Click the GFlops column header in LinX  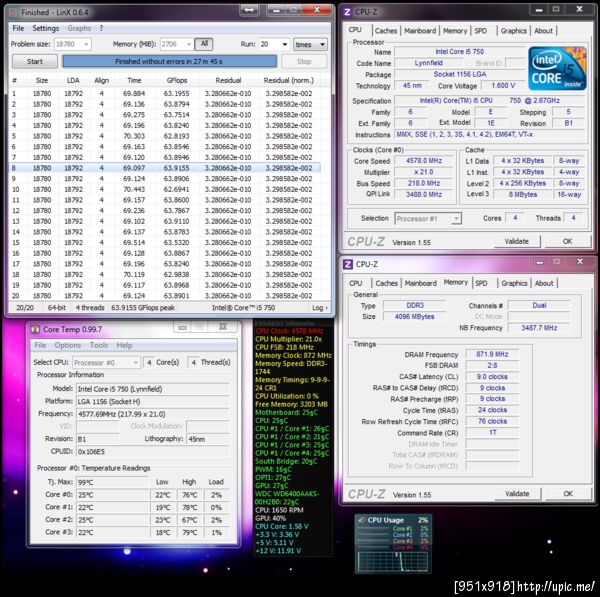pos(177,80)
